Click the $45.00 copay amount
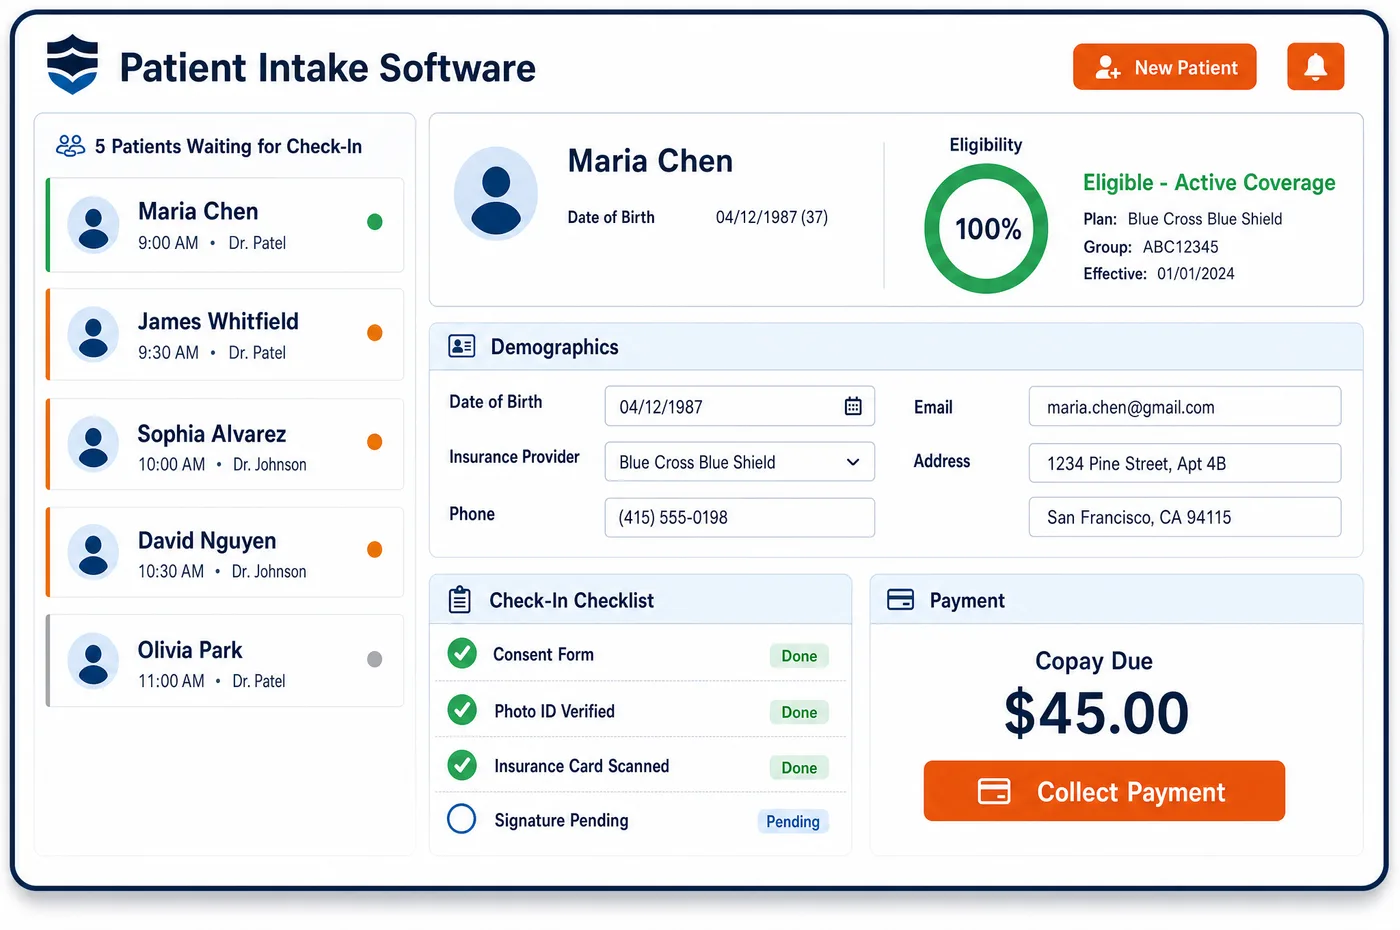 1096,712
